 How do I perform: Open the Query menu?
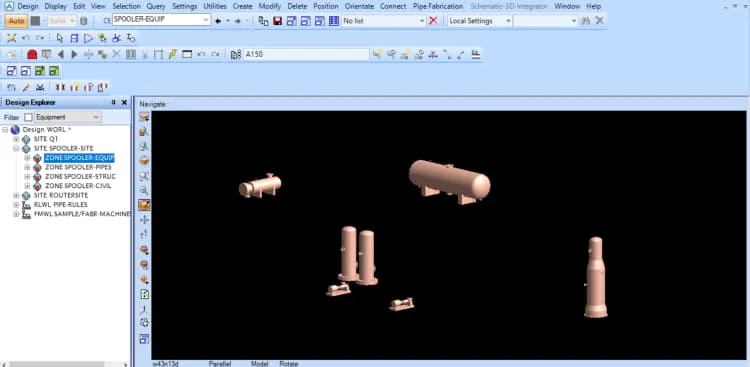click(156, 6)
